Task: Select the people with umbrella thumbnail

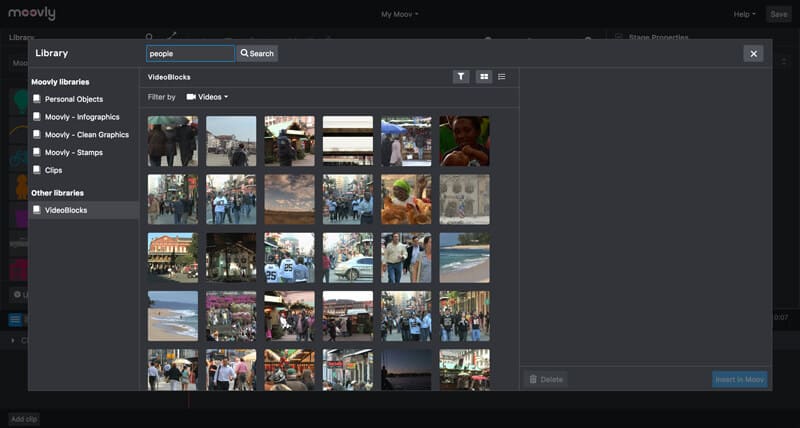Action: click(173, 141)
